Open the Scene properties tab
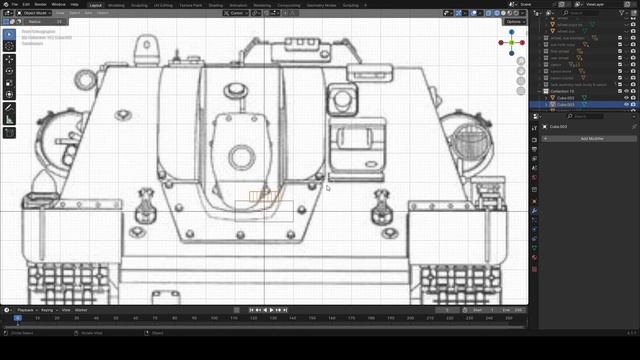The image size is (640, 360). pyautogui.click(x=534, y=169)
